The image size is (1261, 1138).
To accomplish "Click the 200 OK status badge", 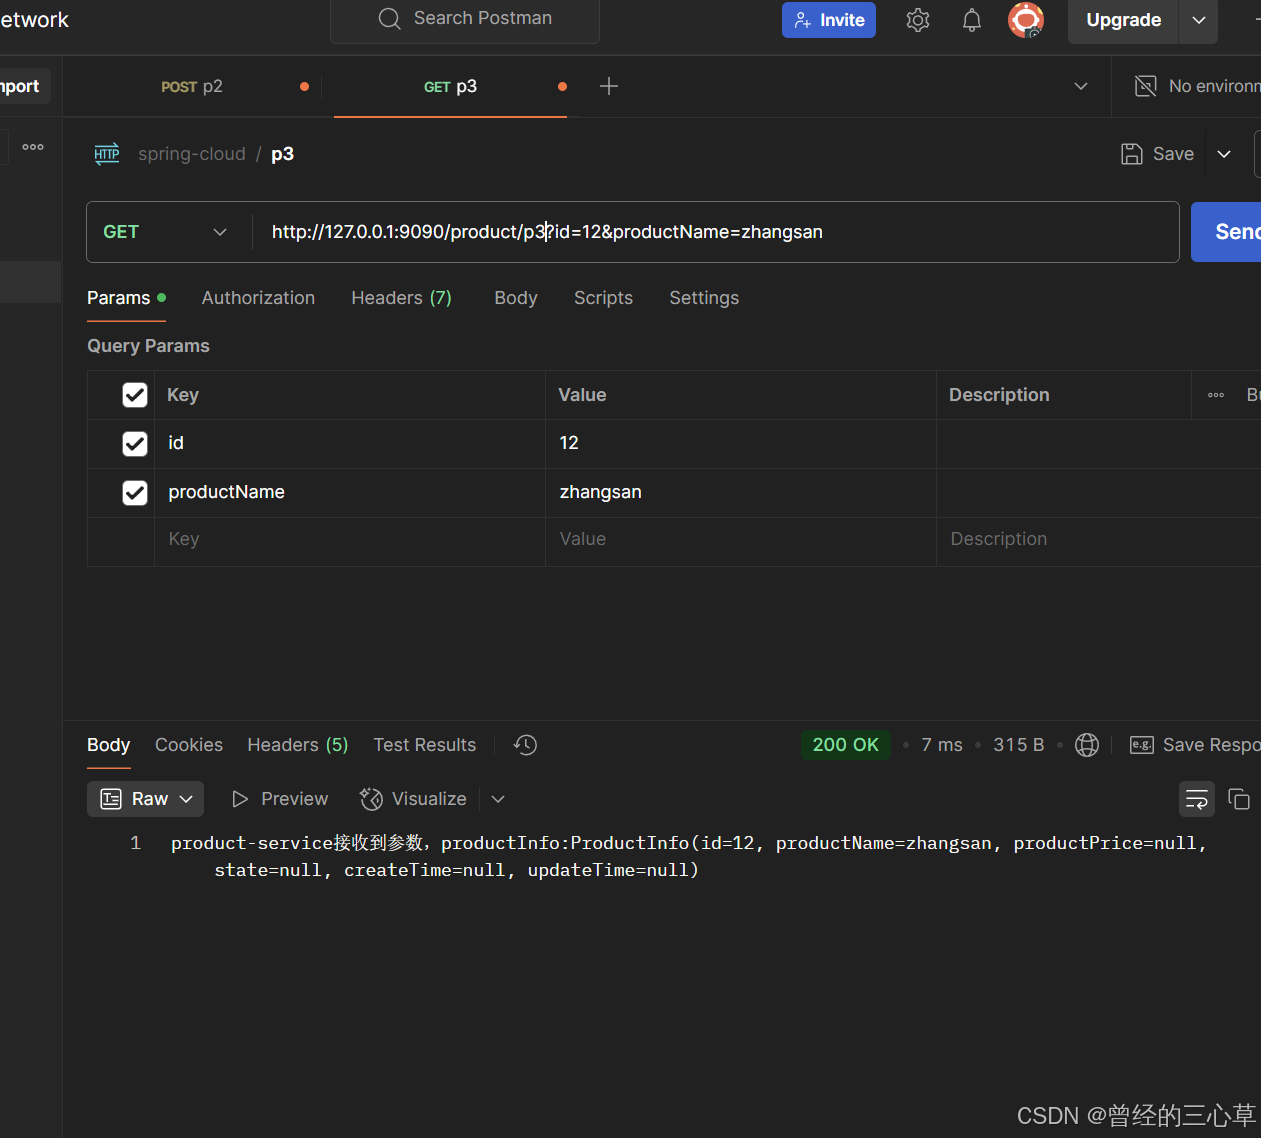I will [845, 745].
